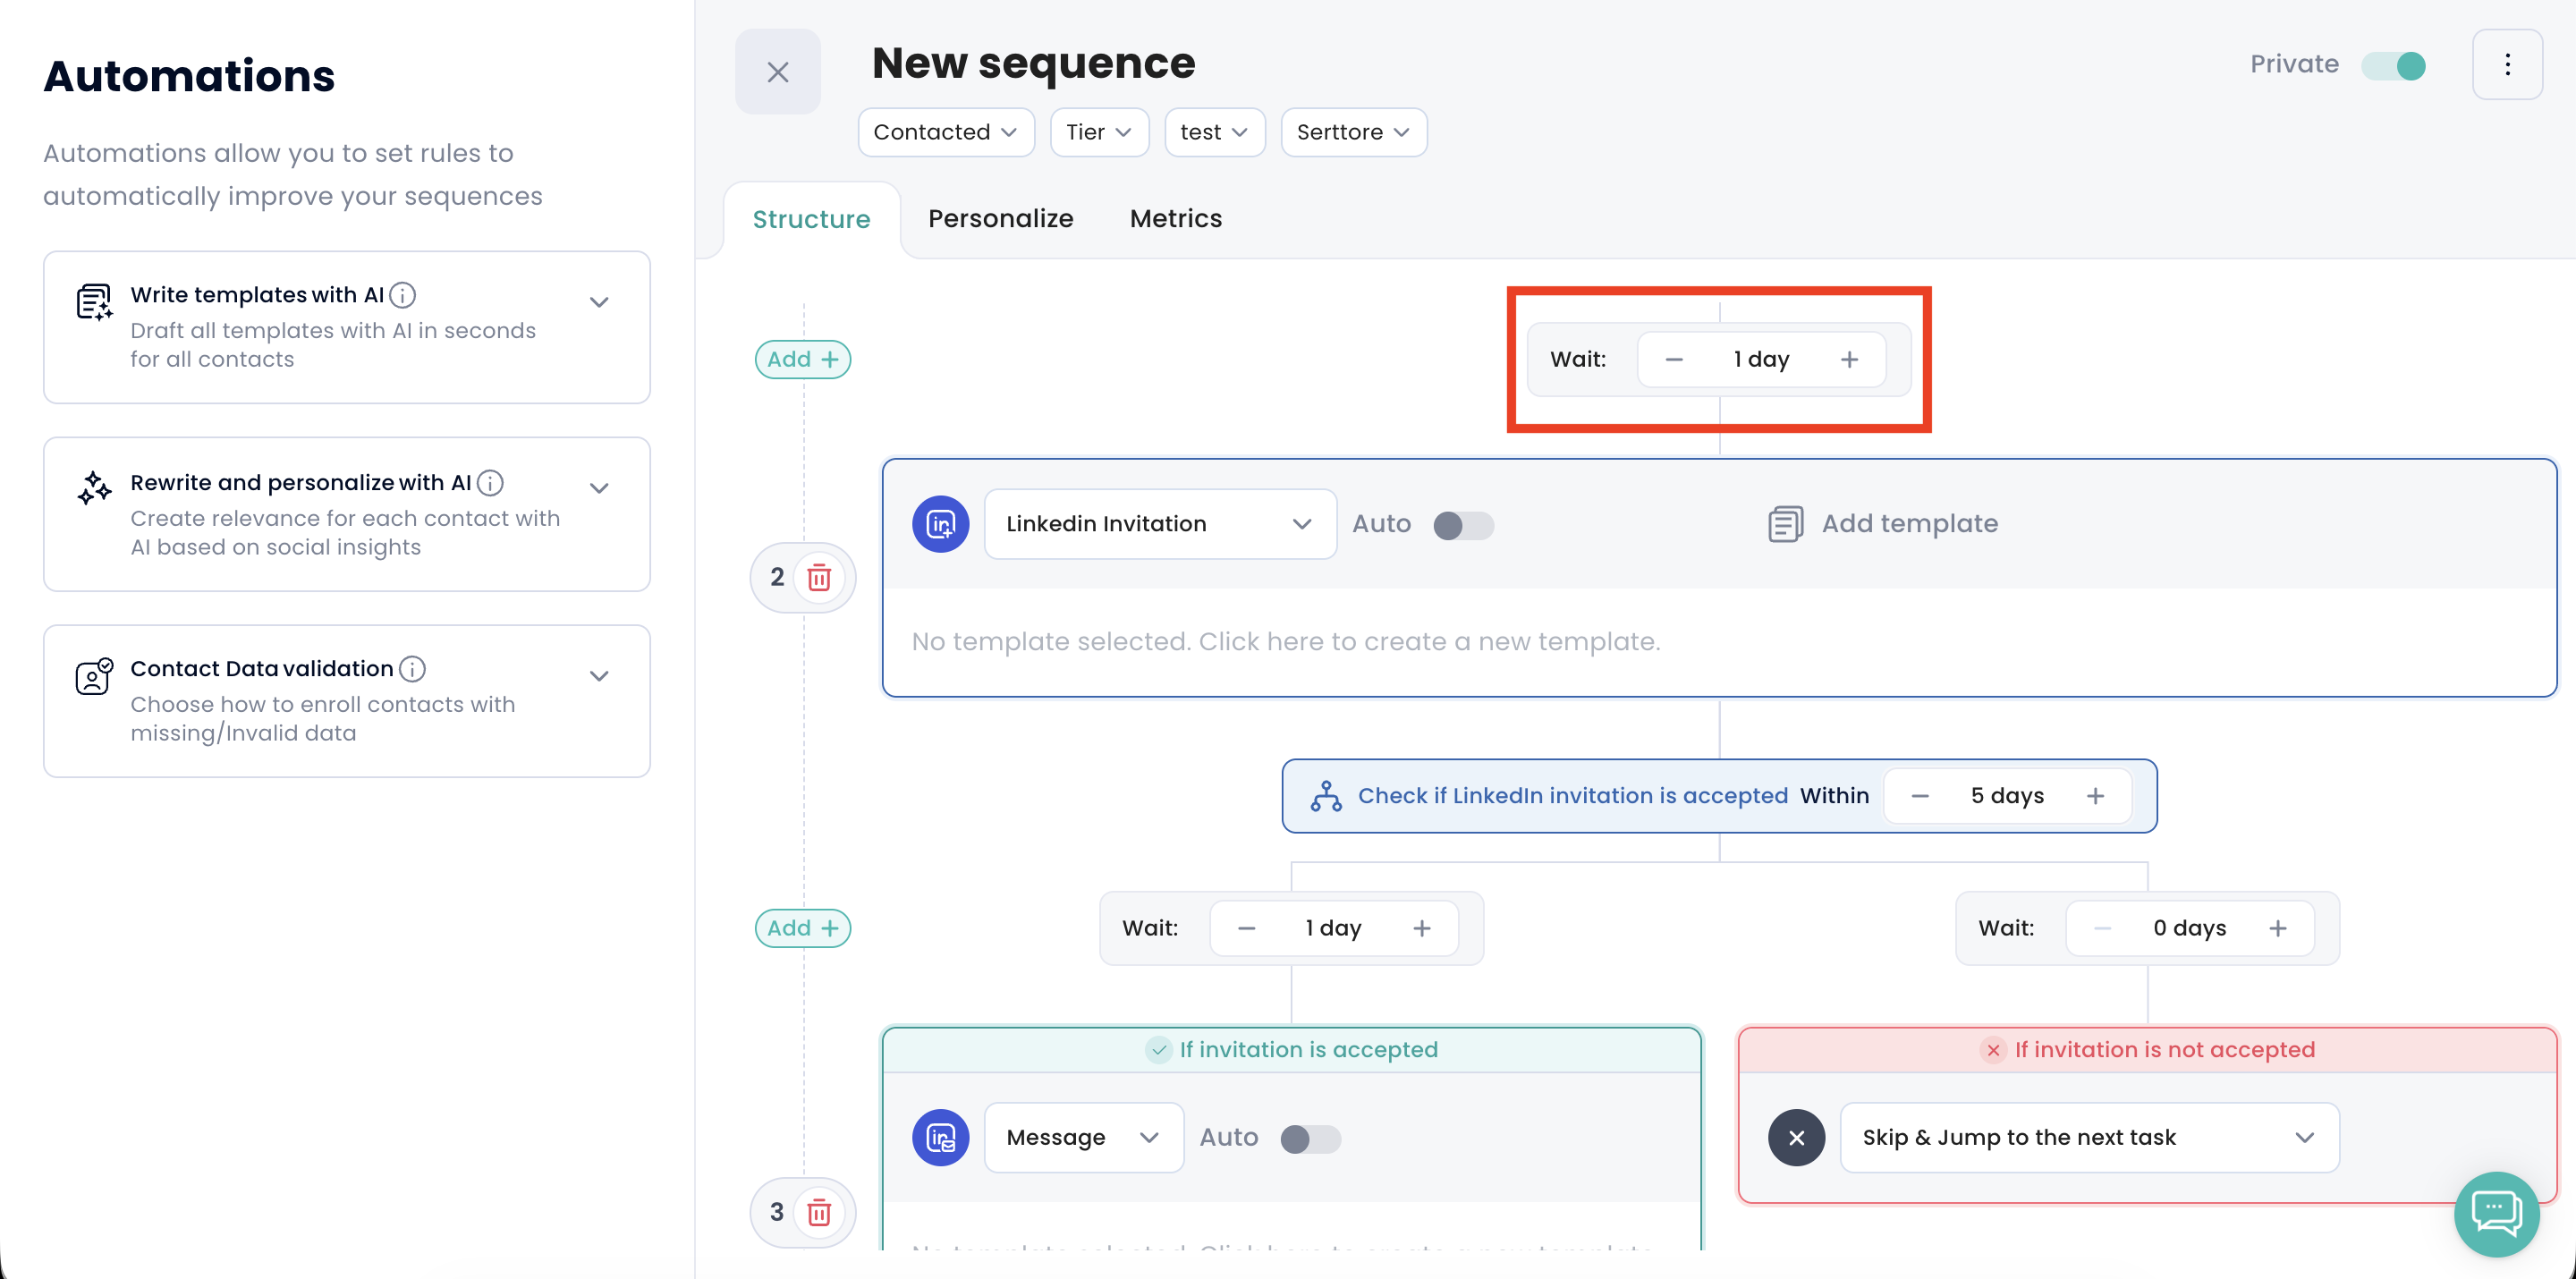Click No template selected text to create template

[1285, 642]
